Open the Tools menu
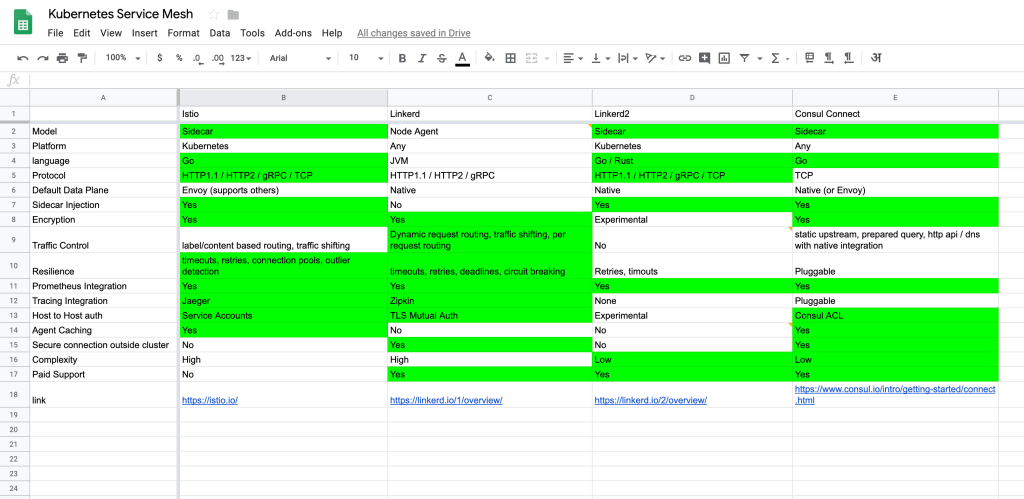 point(253,33)
